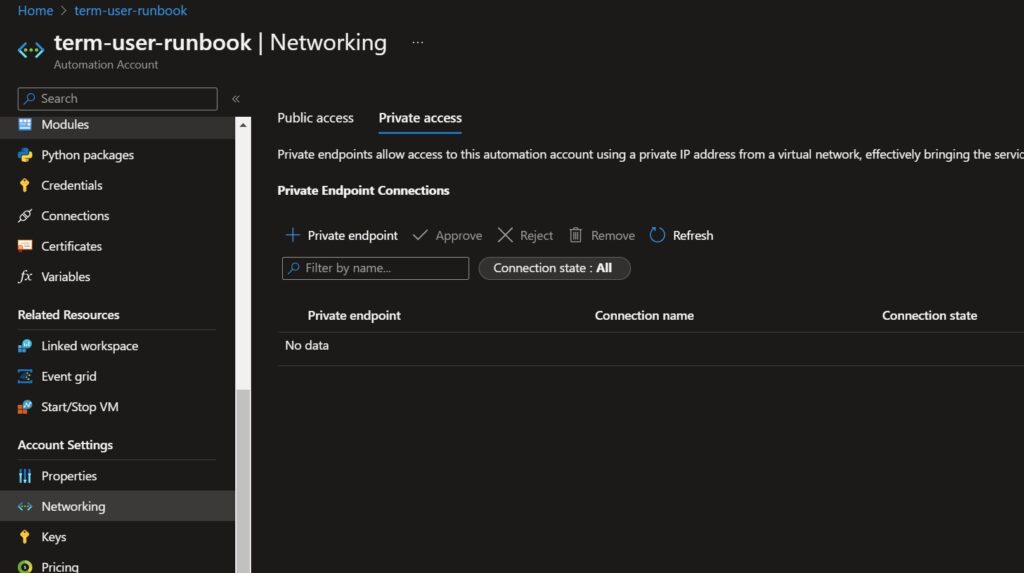
Task: Collapse the sidebar with double chevron
Action: (236, 99)
